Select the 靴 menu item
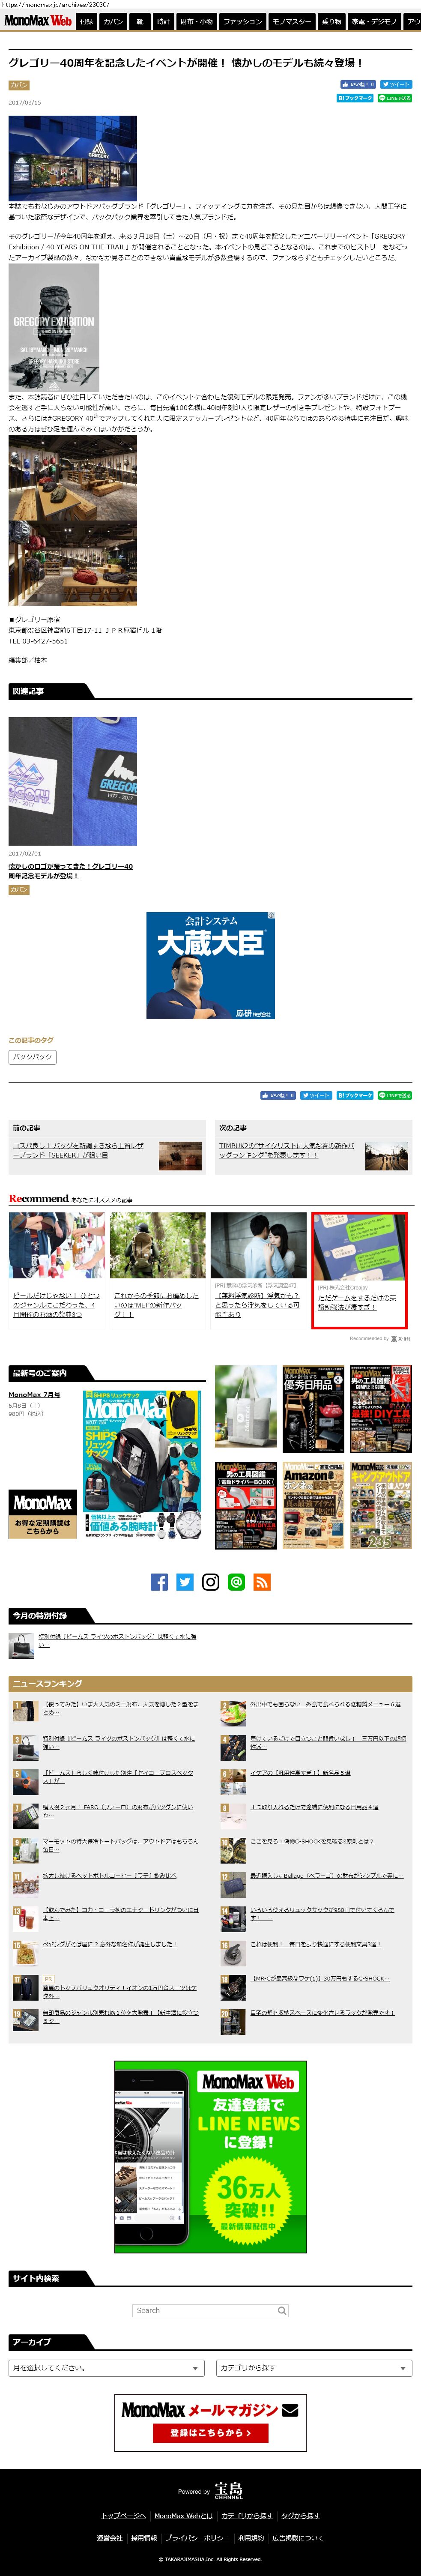This screenshot has height=2576, width=421. click(140, 21)
